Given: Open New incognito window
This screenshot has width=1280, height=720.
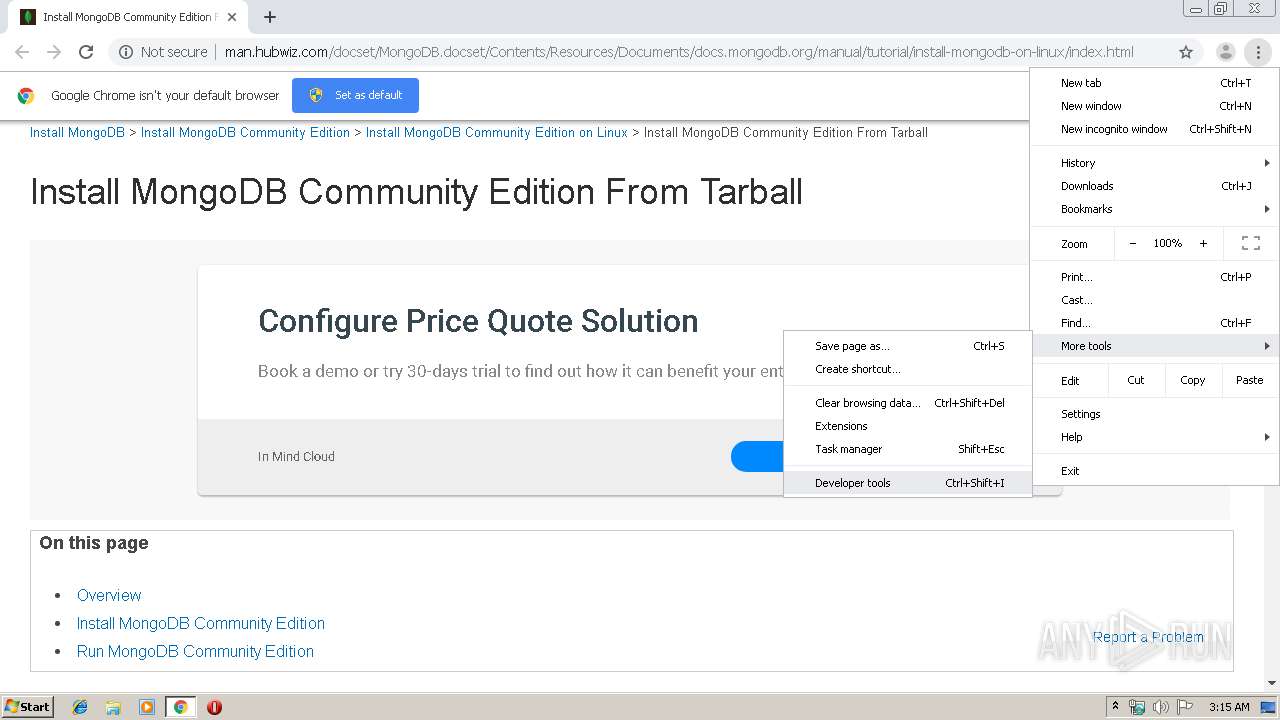Looking at the screenshot, I should [1155, 129].
